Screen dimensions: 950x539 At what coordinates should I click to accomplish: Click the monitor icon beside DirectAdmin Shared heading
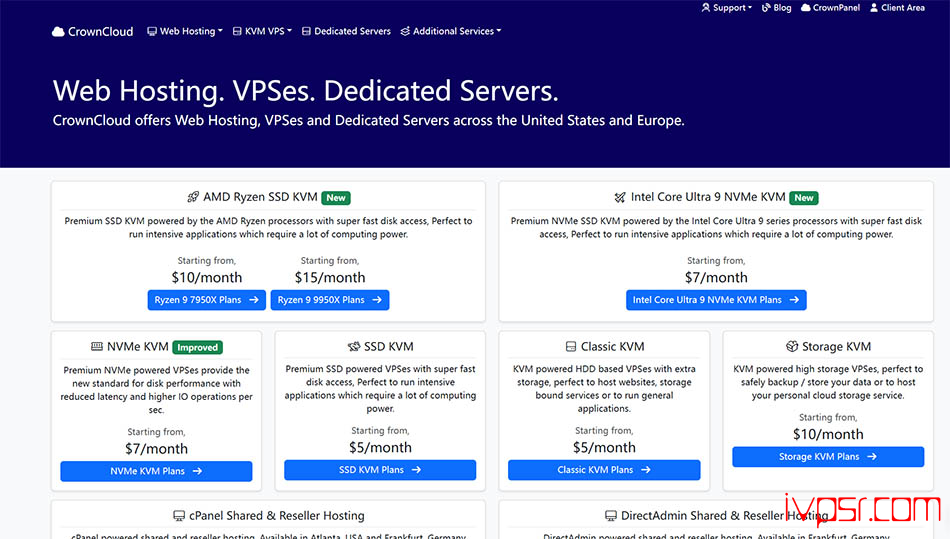(x=611, y=515)
